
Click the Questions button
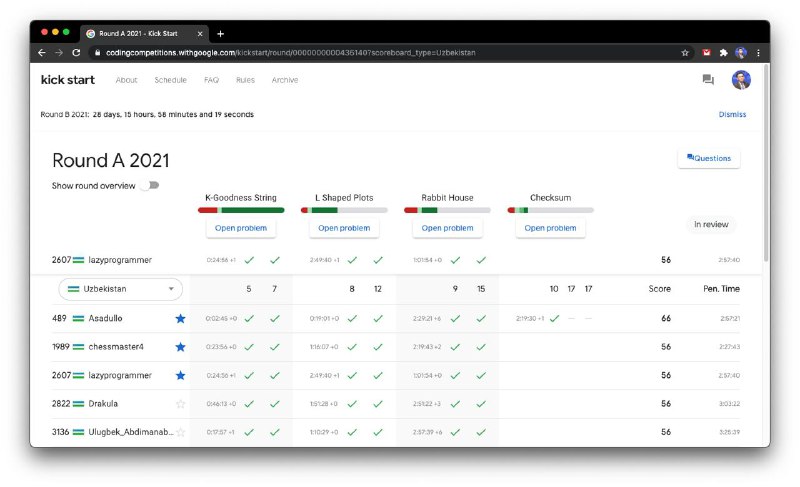[x=709, y=158]
